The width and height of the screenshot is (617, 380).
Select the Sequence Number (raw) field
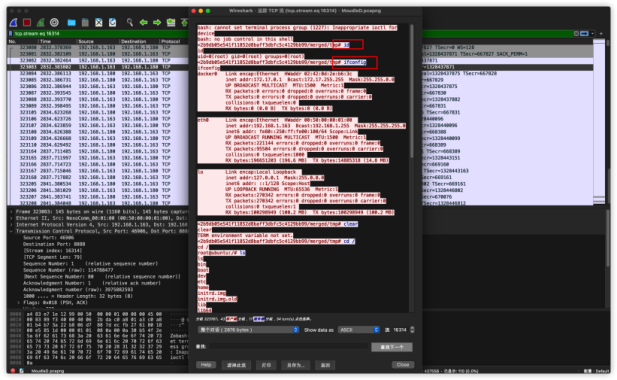pos(68,270)
